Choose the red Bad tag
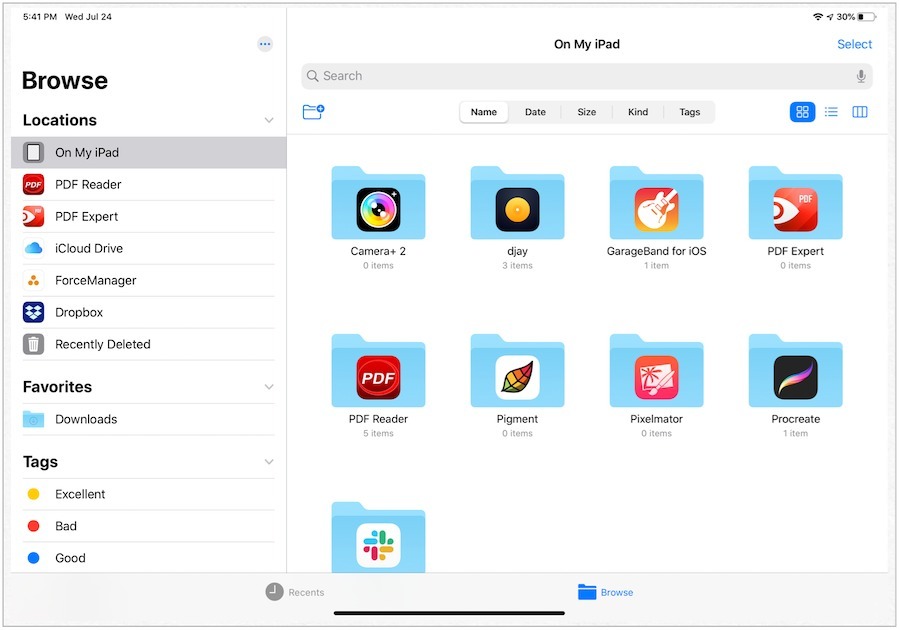The height and width of the screenshot is (630, 900). point(66,526)
